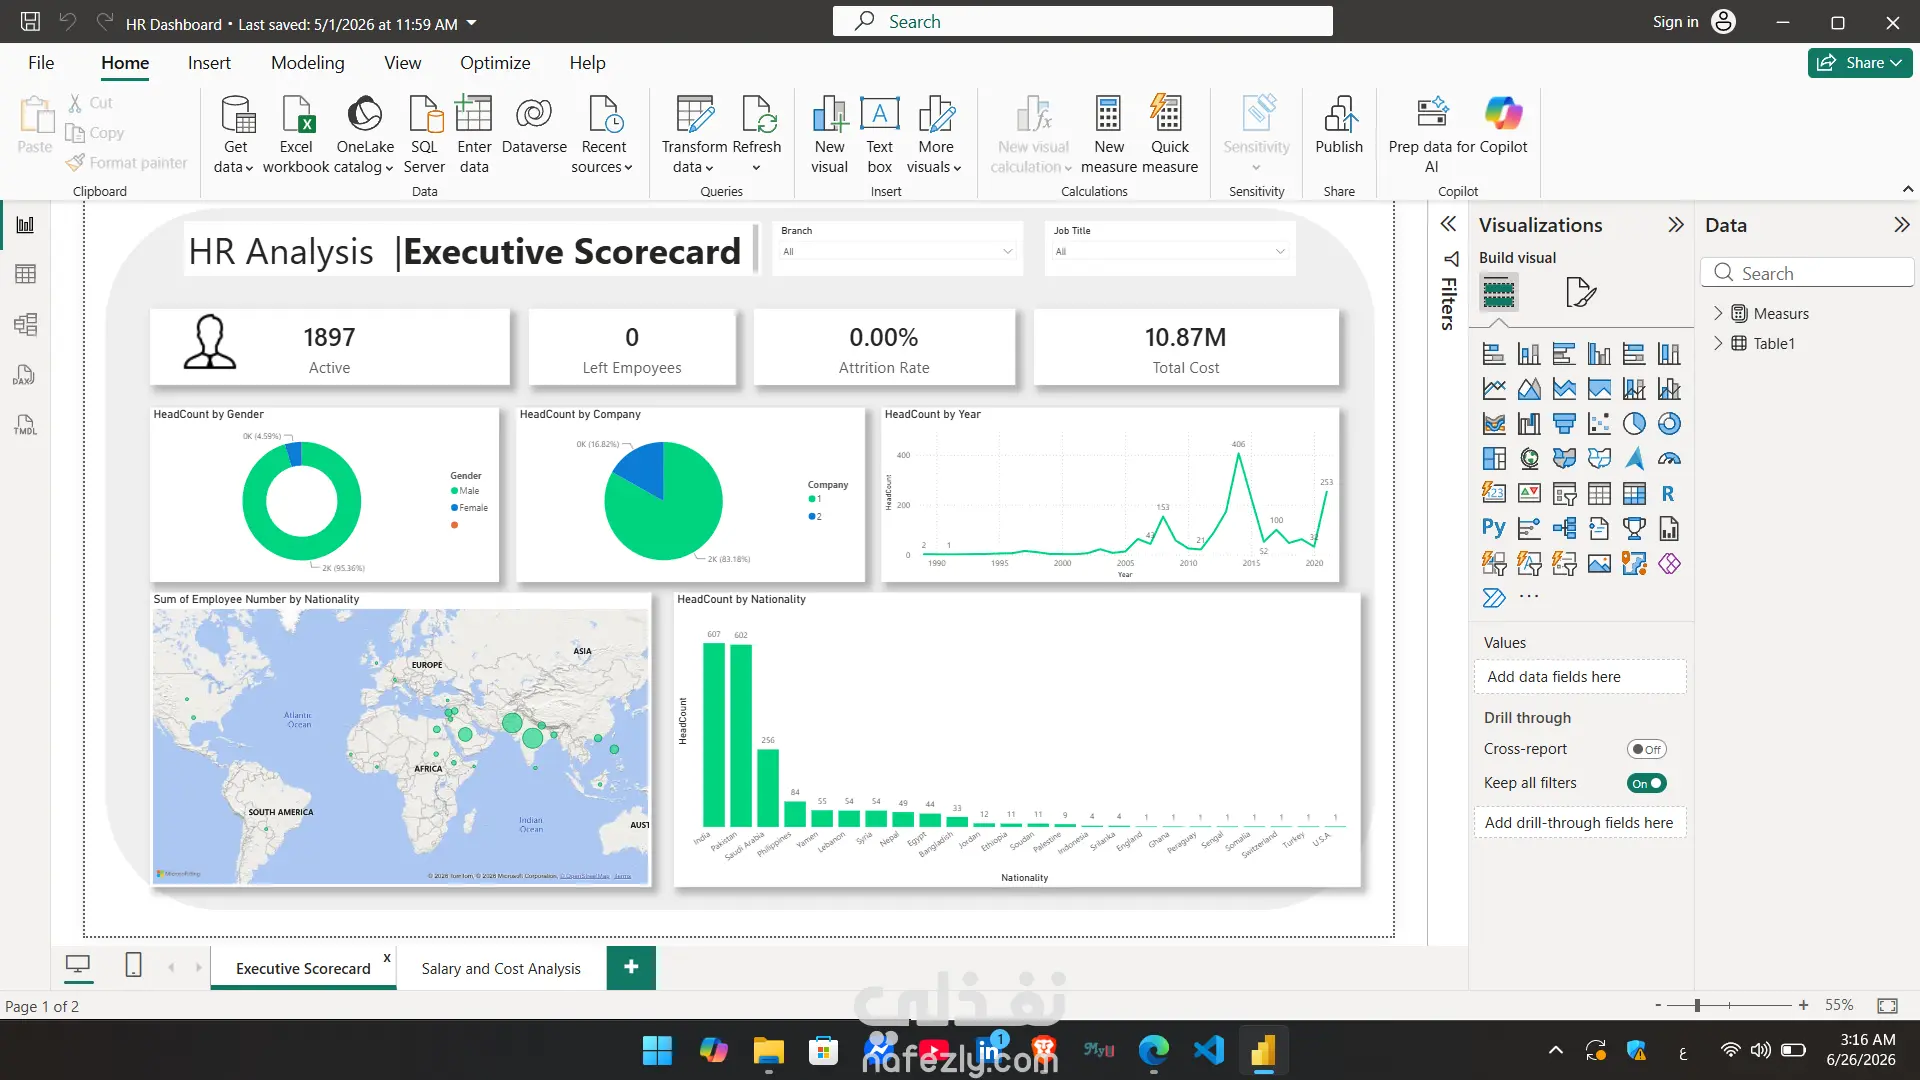Viewport: 1920px width, 1080px height.
Task: Click Sign in
Action: pyautogui.click(x=1675, y=22)
